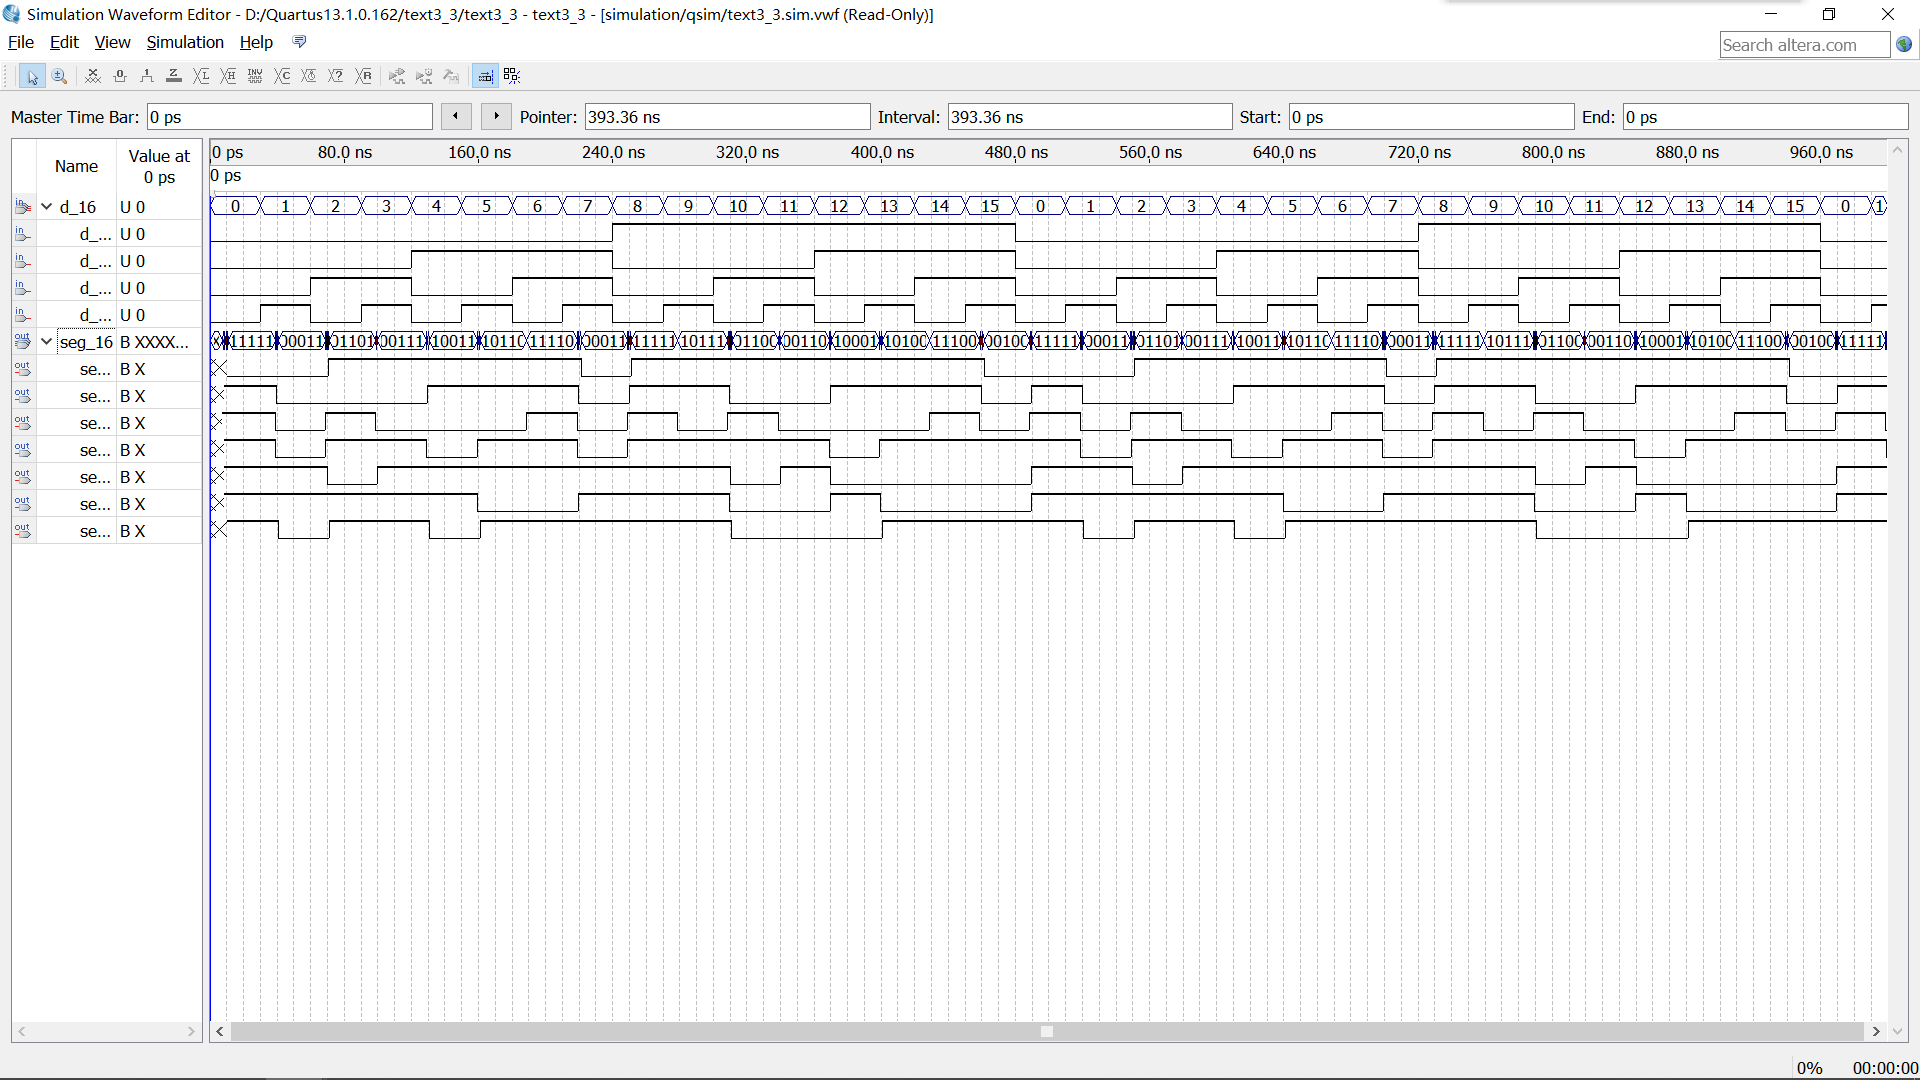Focus the Master Time Bar field
The image size is (1920, 1080).
[x=290, y=117]
